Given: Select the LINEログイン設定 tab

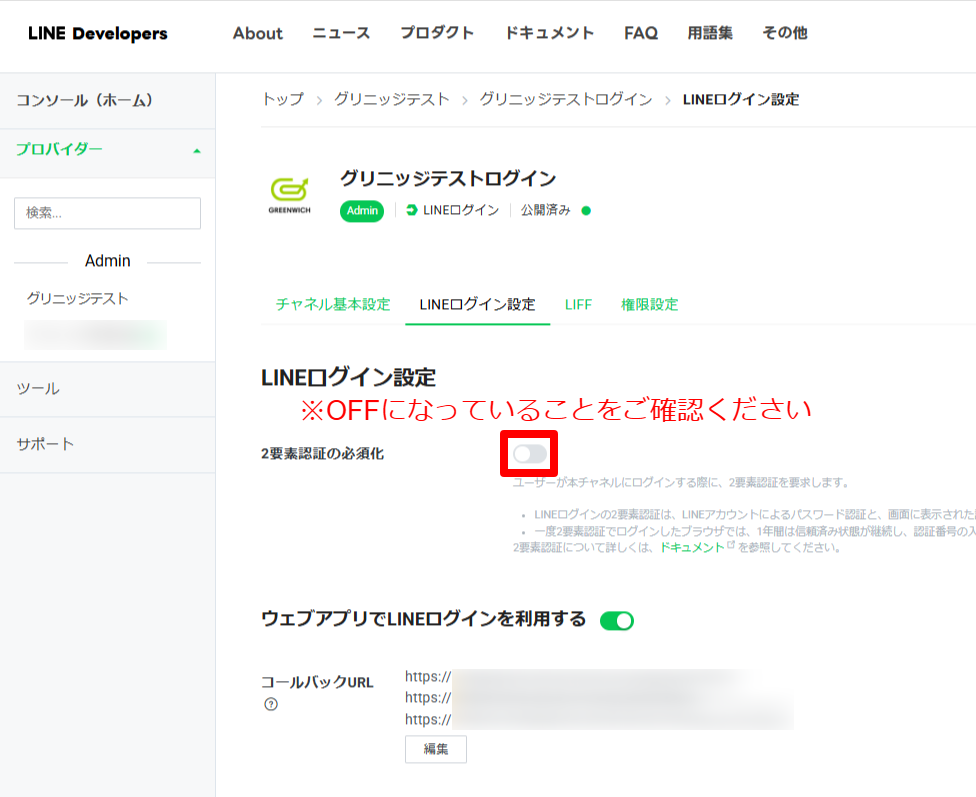Looking at the screenshot, I should [x=477, y=304].
